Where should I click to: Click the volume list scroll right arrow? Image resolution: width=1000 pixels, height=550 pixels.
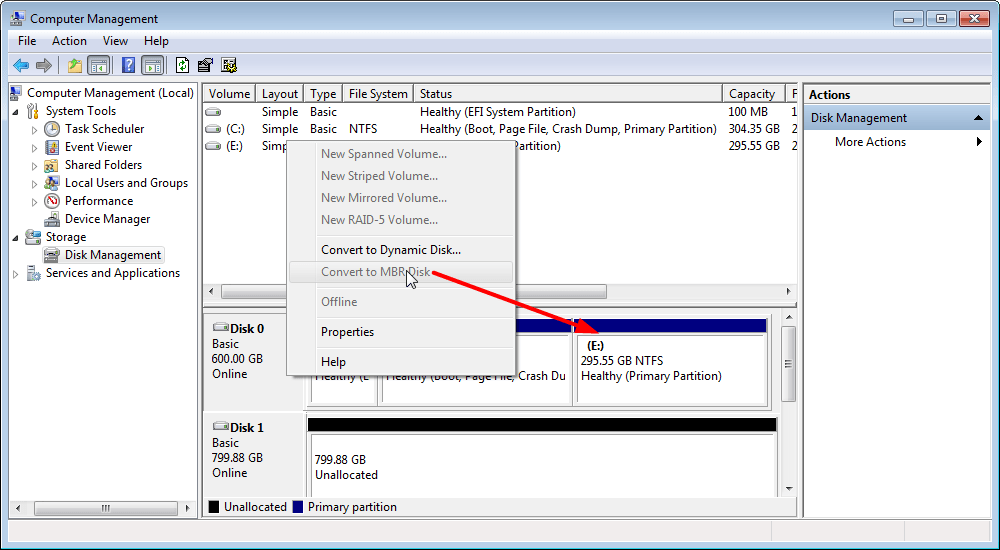click(x=789, y=292)
